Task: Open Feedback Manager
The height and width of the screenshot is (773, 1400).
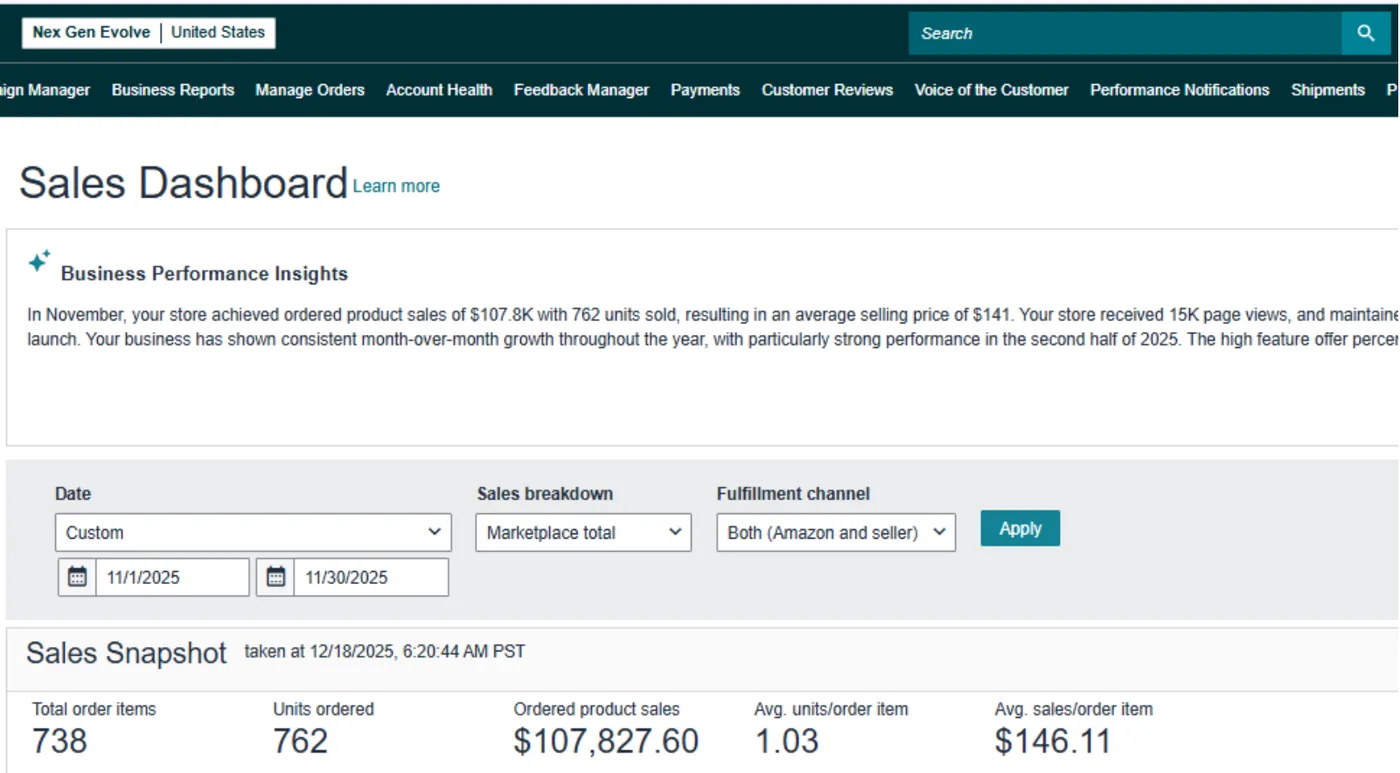Action: click(581, 90)
